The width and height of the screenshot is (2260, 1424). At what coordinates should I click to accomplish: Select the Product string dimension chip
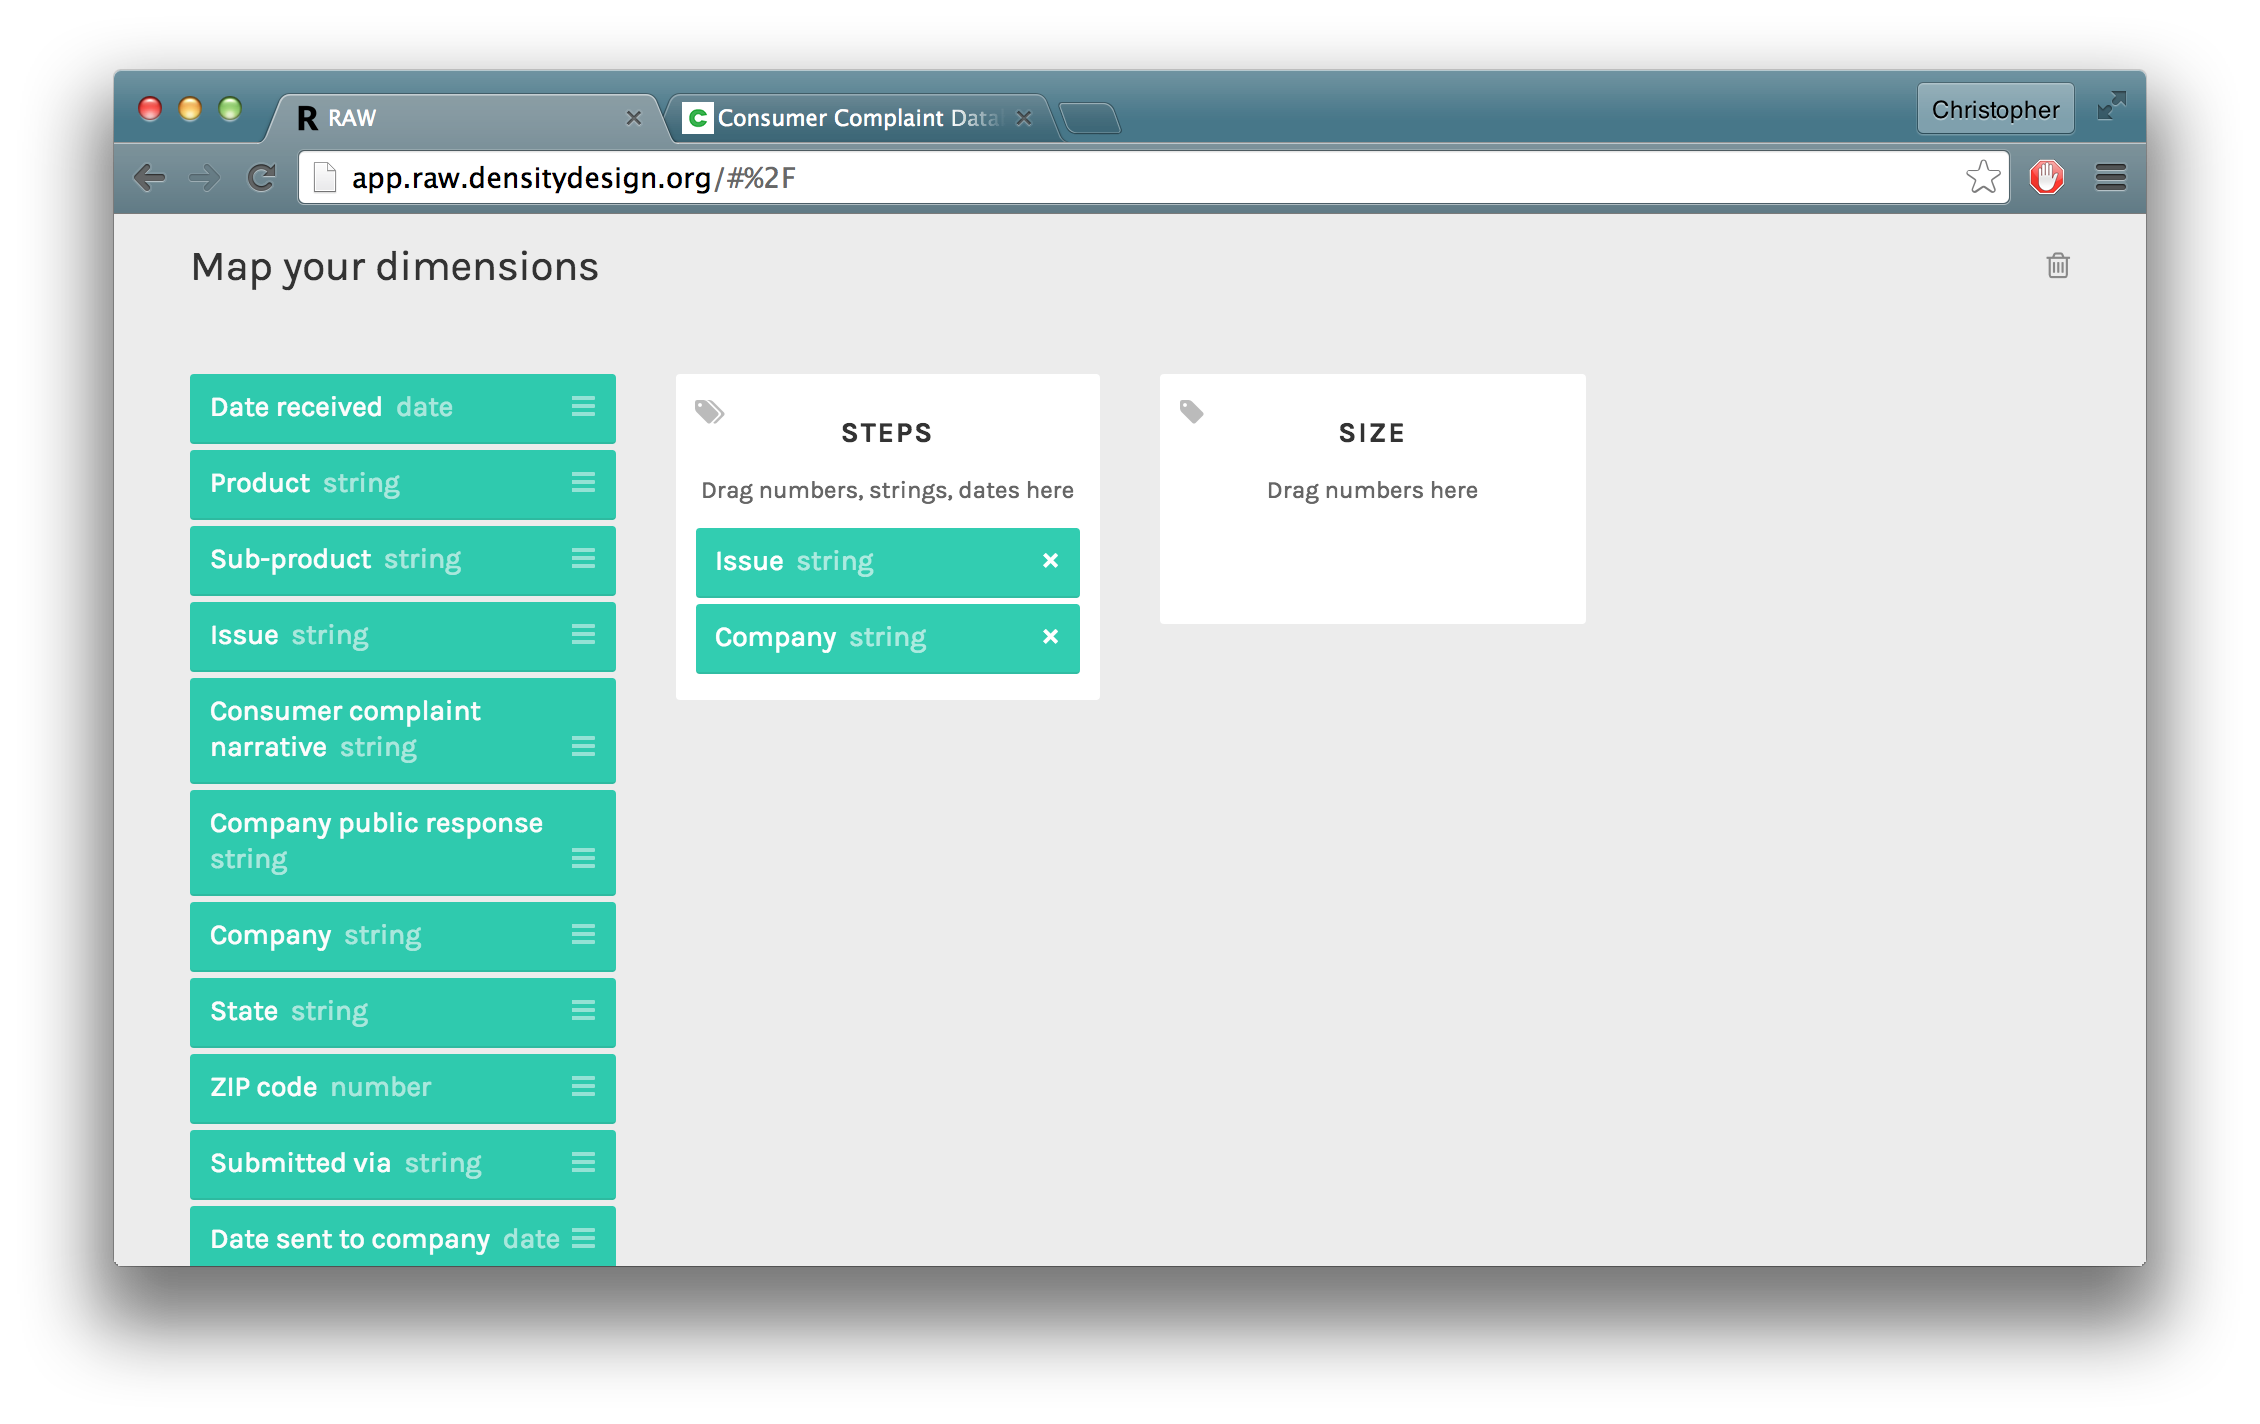tap(403, 484)
